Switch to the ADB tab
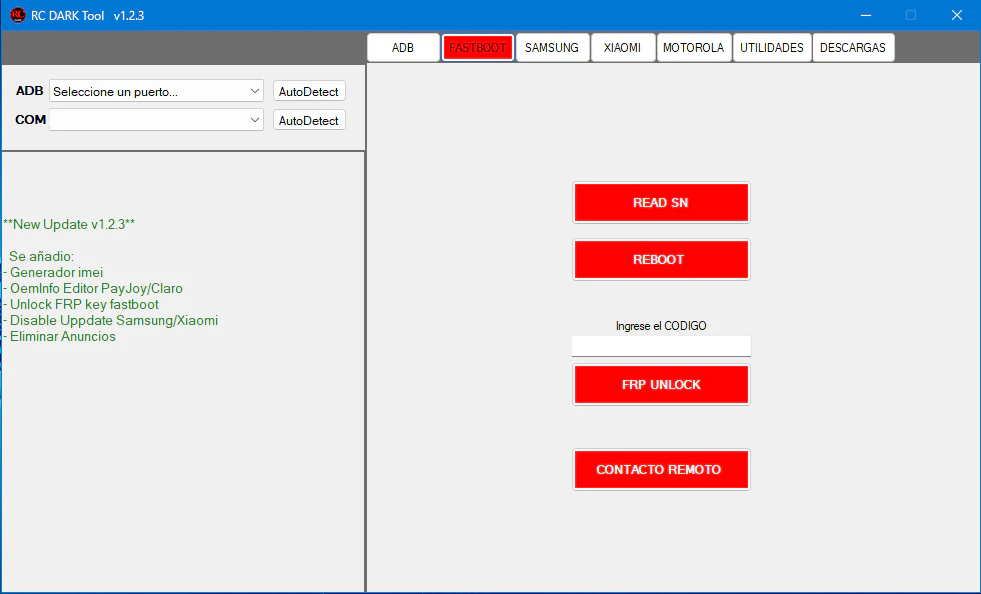The image size is (981, 594). pyautogui.click(x=403, y=48)
